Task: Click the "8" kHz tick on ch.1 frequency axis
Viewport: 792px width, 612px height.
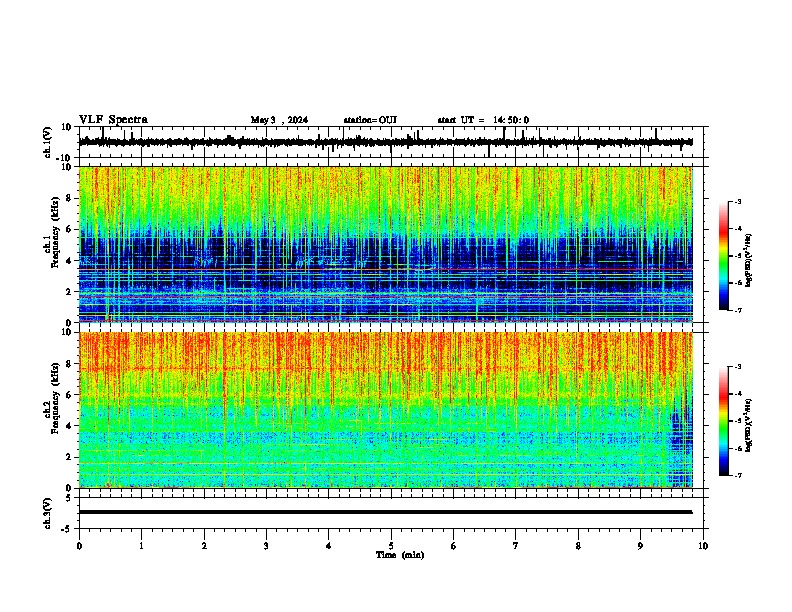Action: point(69,198)
